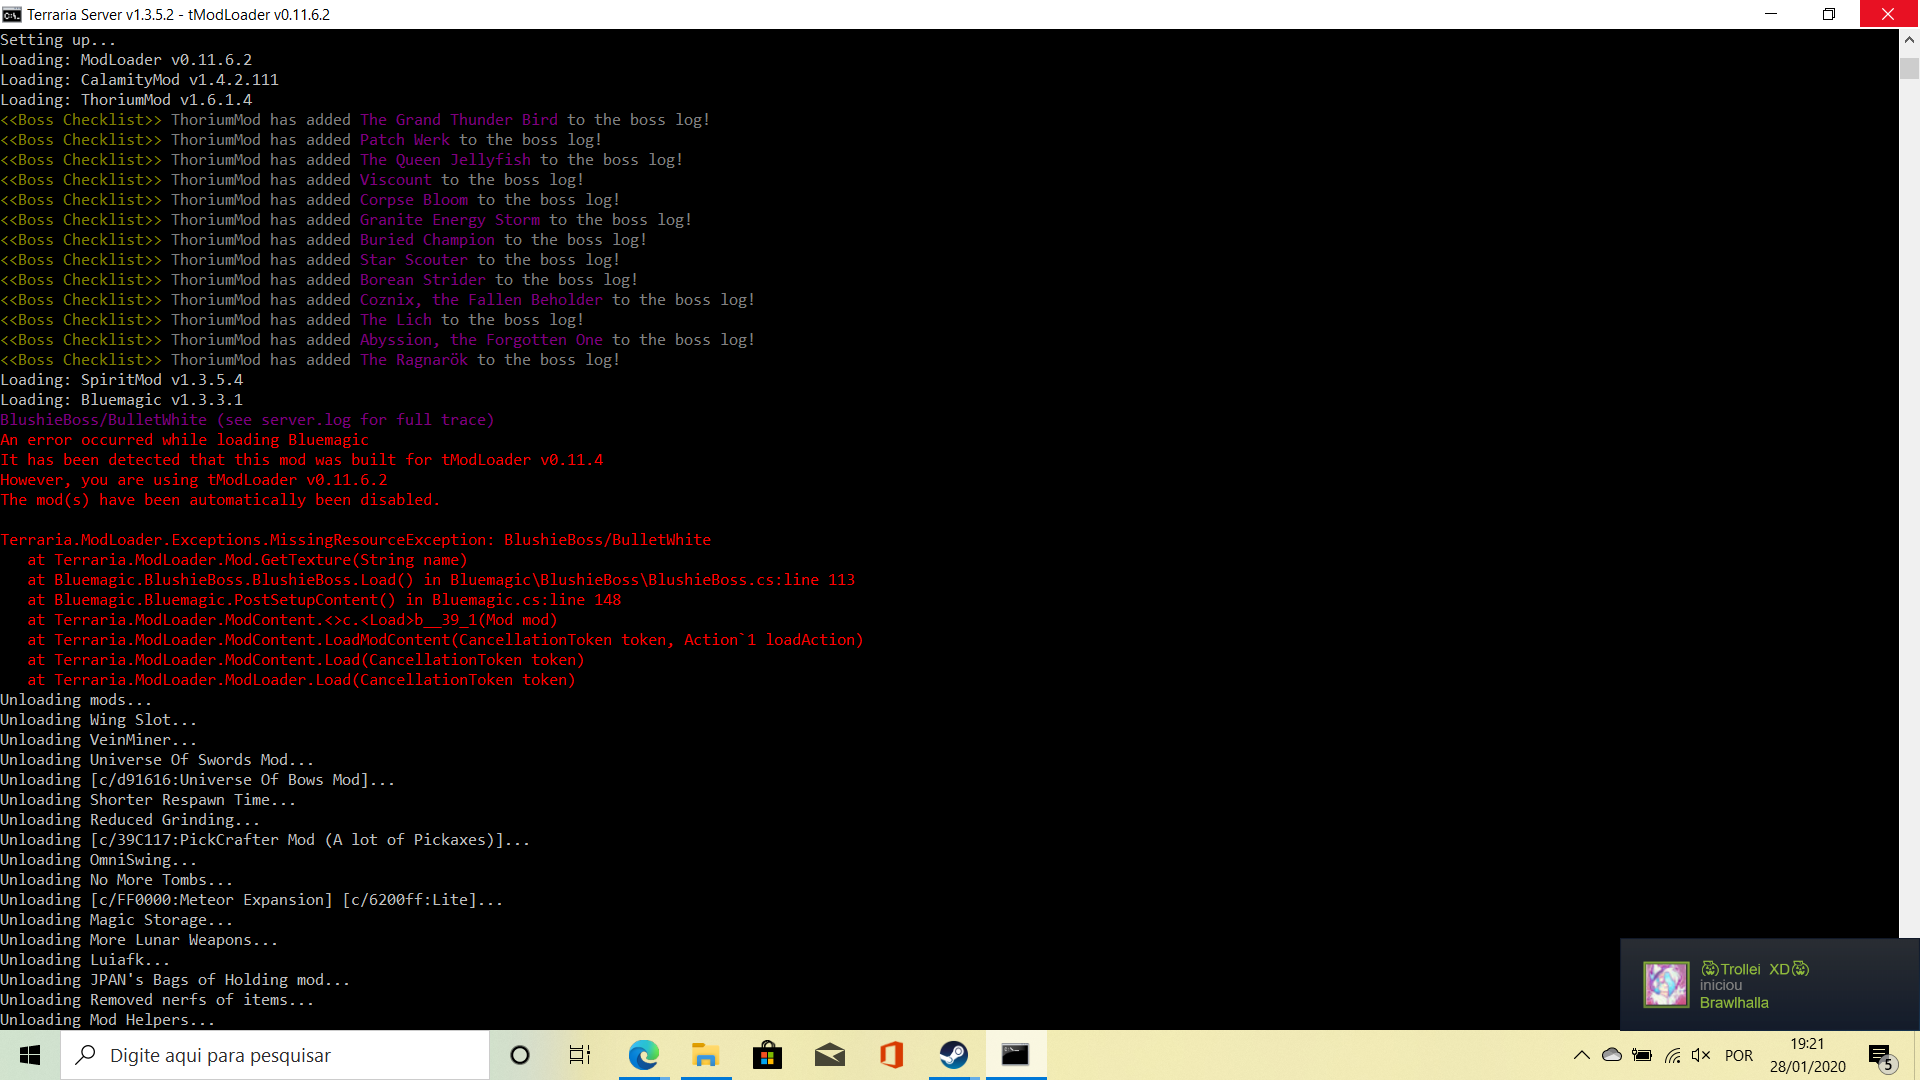Click the 'Loading: ThoriumMod v1.6.1.4' line
The image size is (1920, 1080).
tap(126, 100)
